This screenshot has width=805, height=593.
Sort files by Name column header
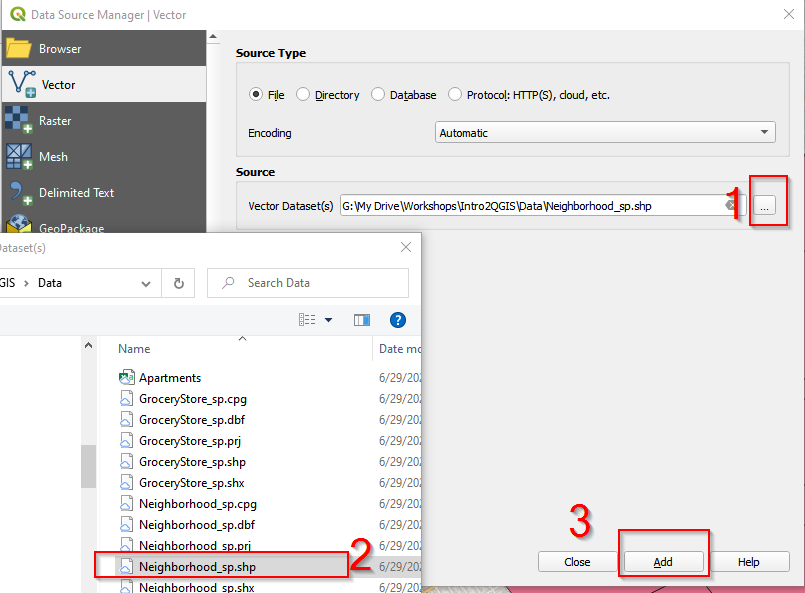coord(135,349)
